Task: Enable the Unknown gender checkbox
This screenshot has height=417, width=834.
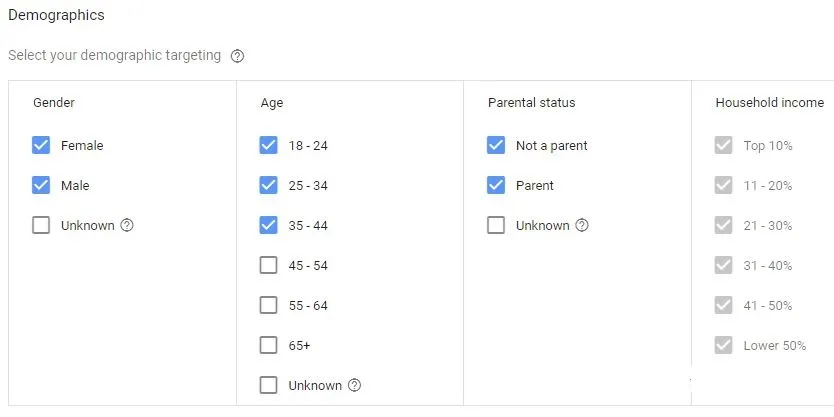Action: tap(41, 225)
